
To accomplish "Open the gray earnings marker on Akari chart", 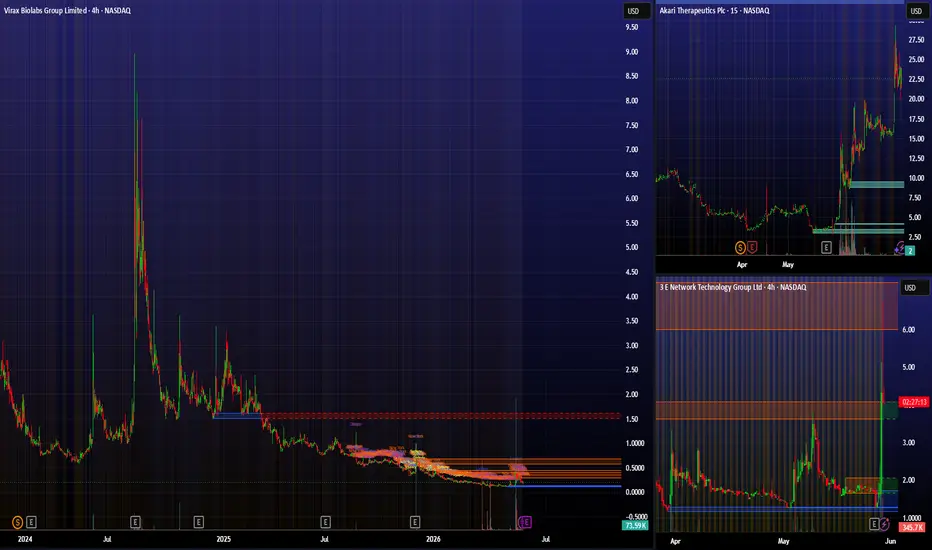I will [826, 247].
